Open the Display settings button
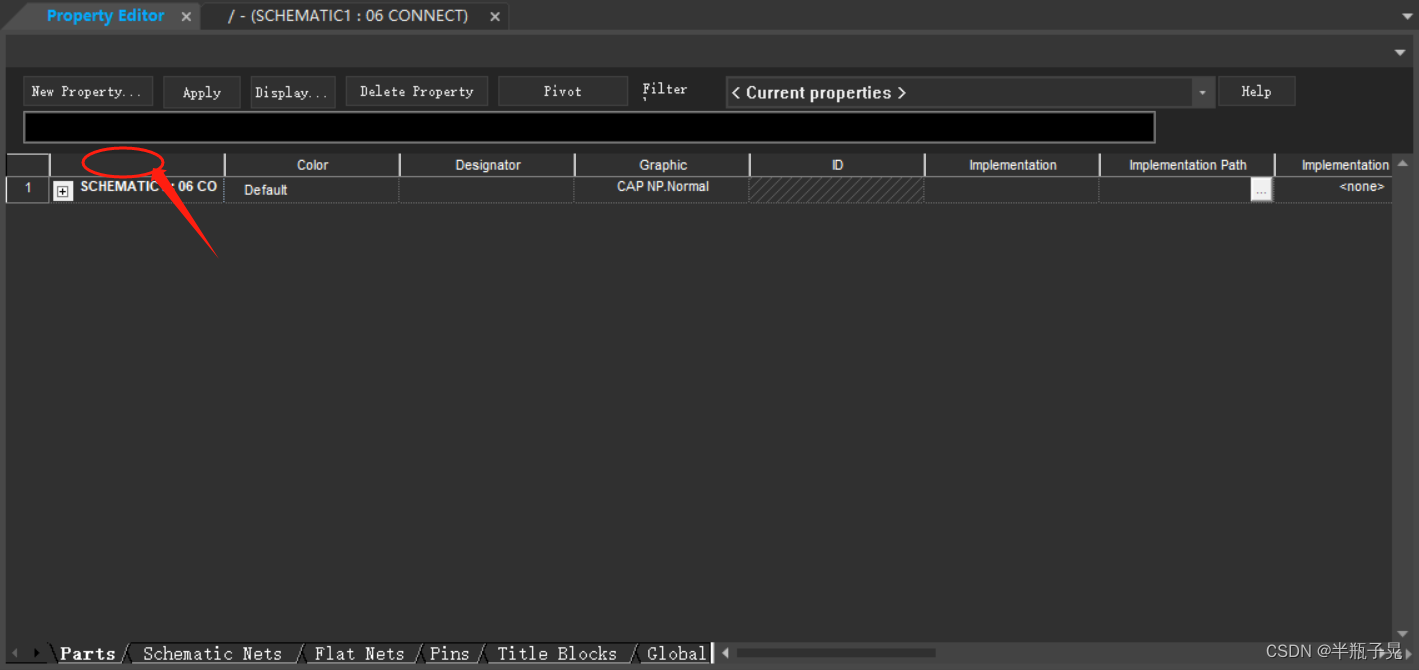 coord(292,92)
